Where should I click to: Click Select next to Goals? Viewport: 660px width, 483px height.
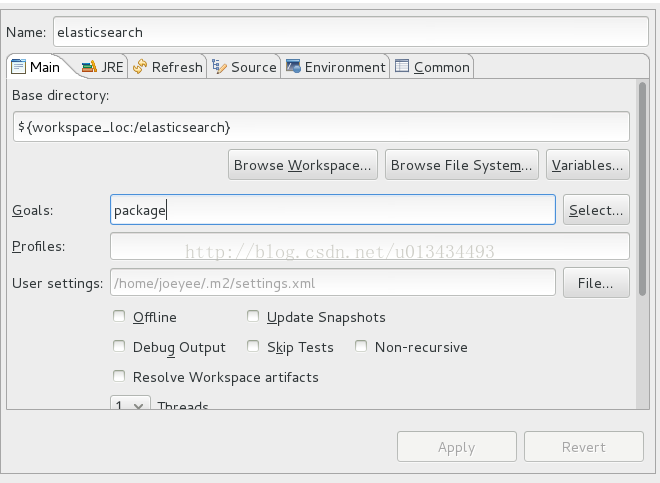pos(596,209)
